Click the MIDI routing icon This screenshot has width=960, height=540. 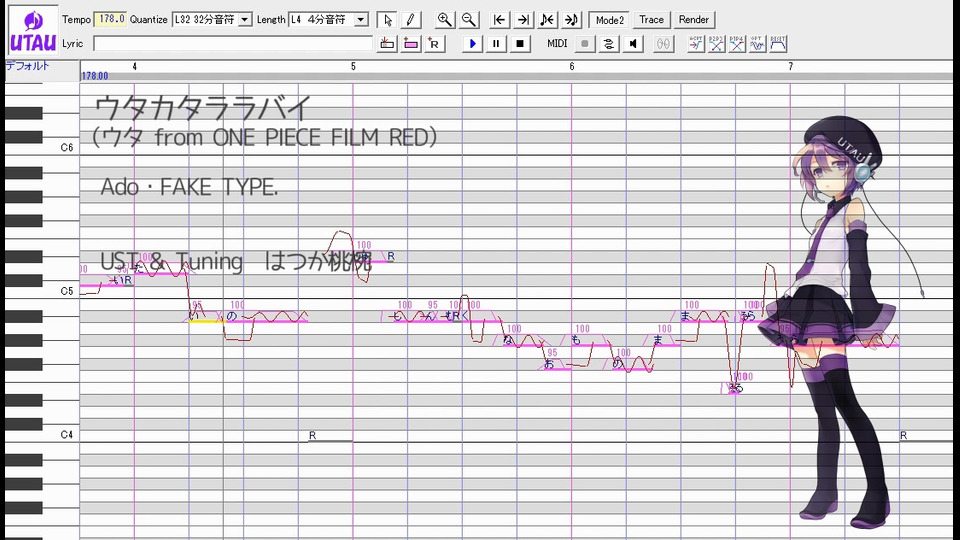(x=609, y=43)
